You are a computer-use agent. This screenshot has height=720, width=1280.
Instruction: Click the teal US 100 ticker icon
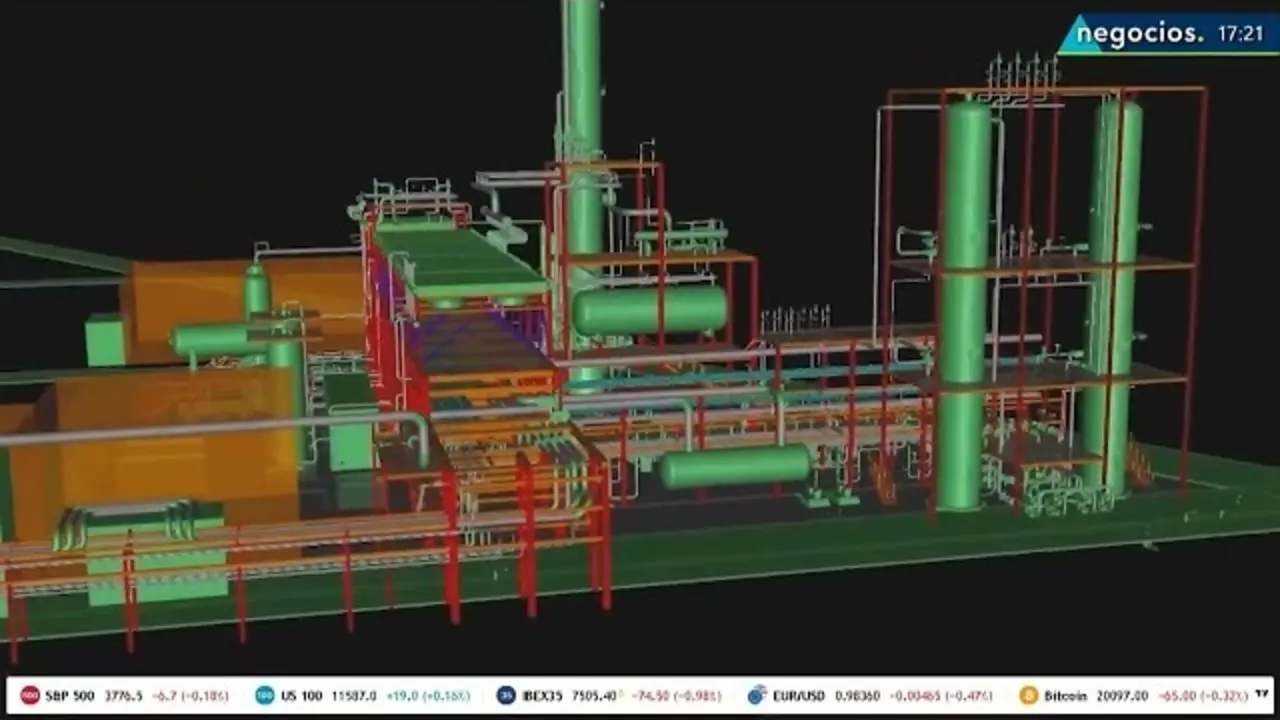point(264,695)
